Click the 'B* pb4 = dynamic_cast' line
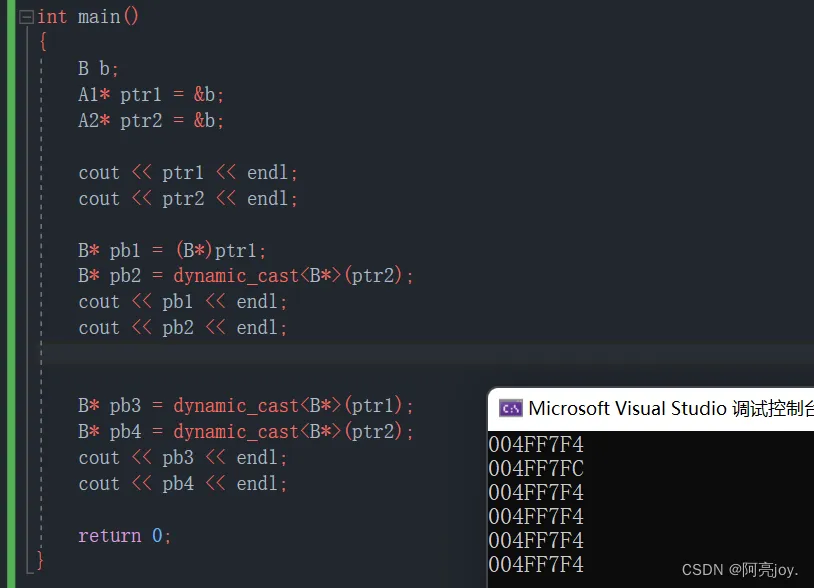 (x=245, y=432)
